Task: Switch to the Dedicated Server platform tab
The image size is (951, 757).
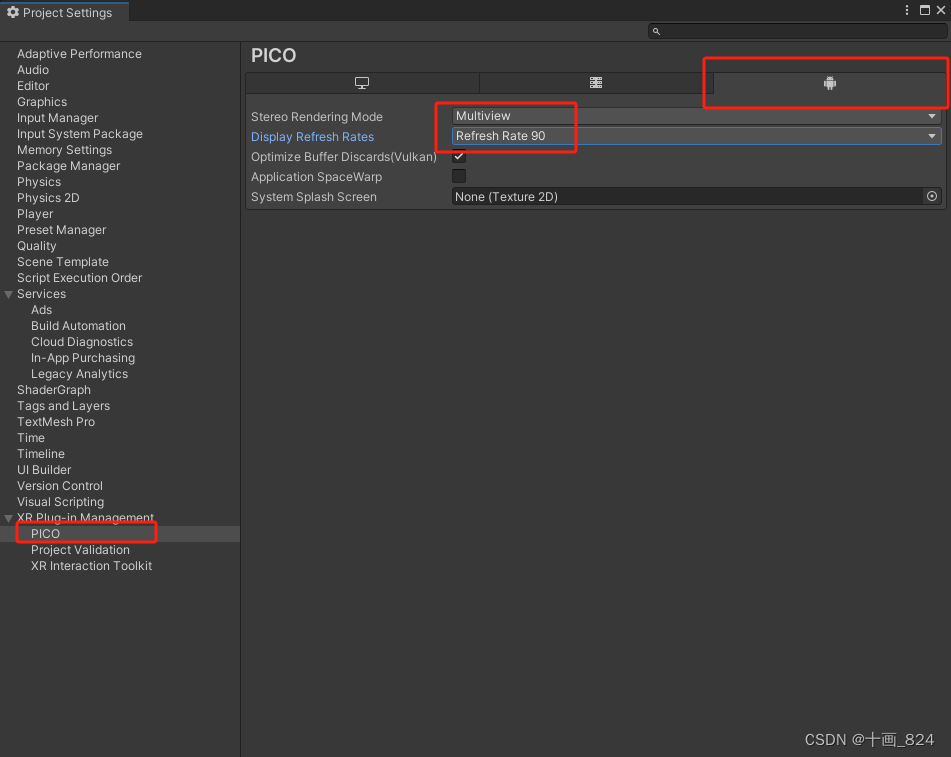Action: (x=596, y=83)
